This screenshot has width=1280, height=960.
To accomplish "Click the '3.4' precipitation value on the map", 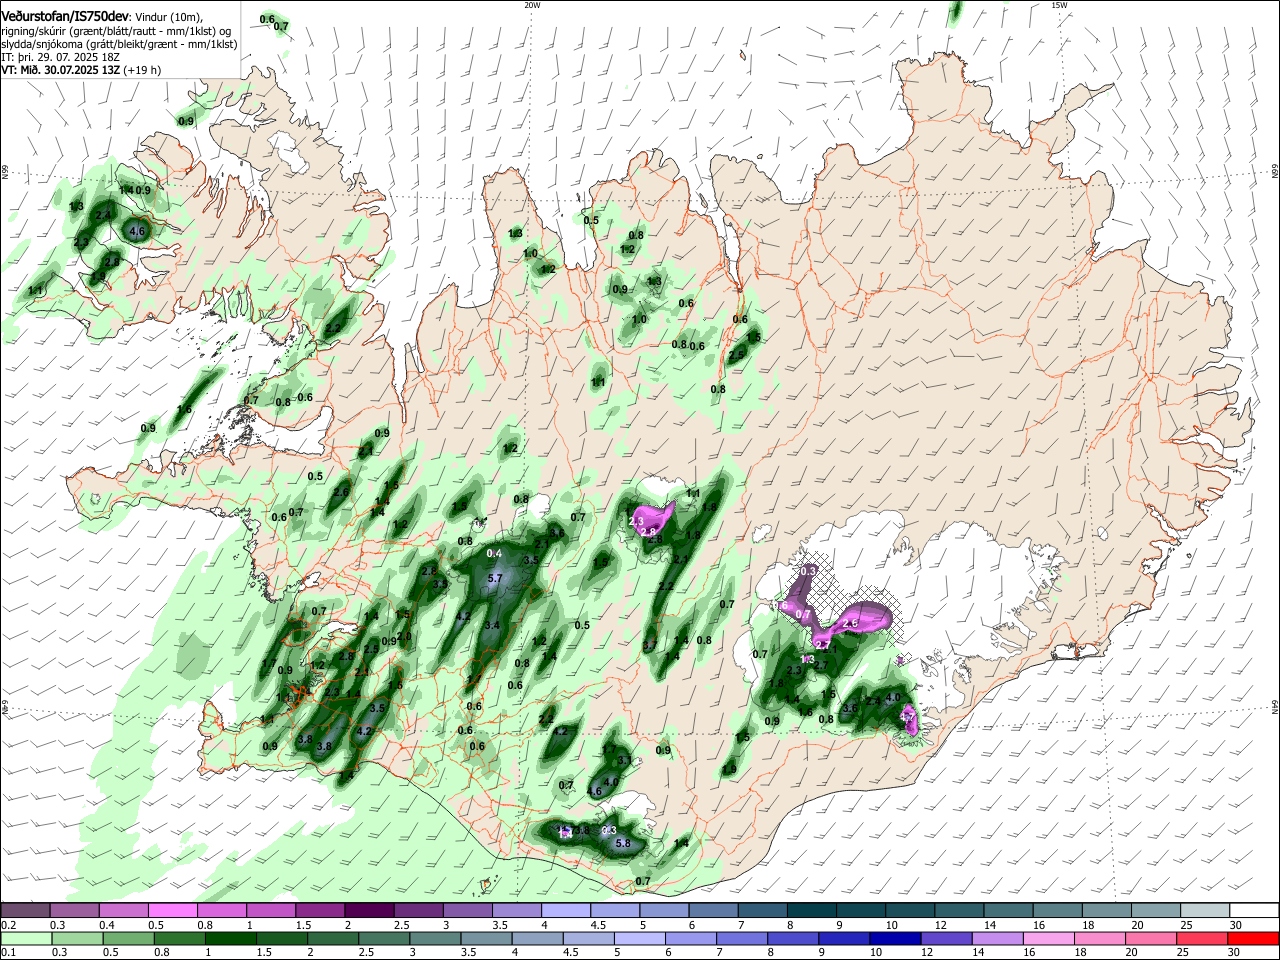I will point(491,625).
